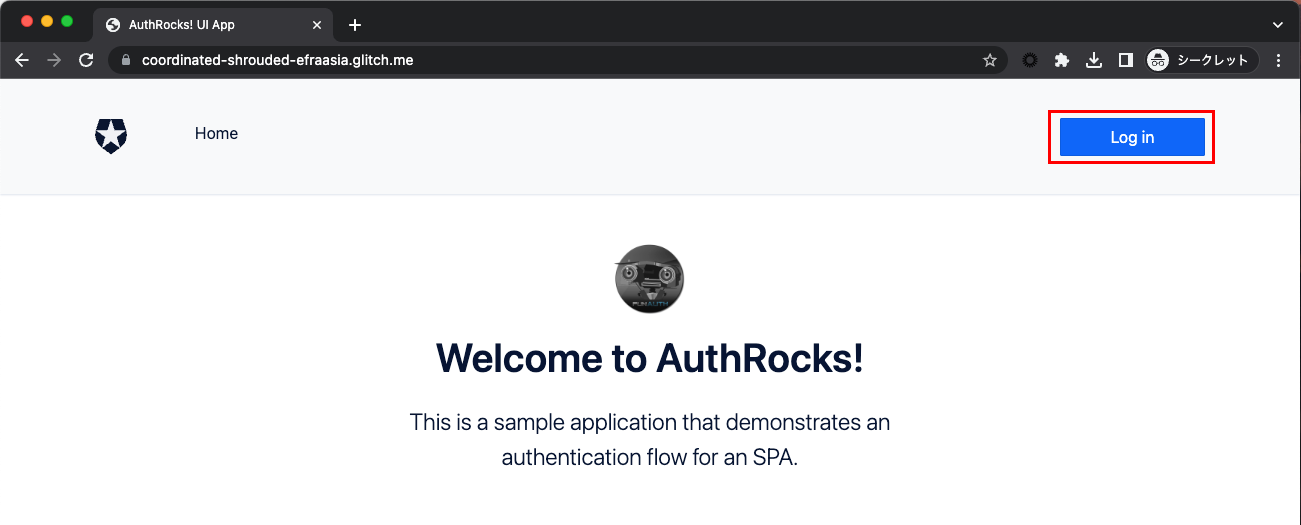The image size is (1301, 525).
Task: Open the シークレット incognito profile menu
Action: (1201, 60)
